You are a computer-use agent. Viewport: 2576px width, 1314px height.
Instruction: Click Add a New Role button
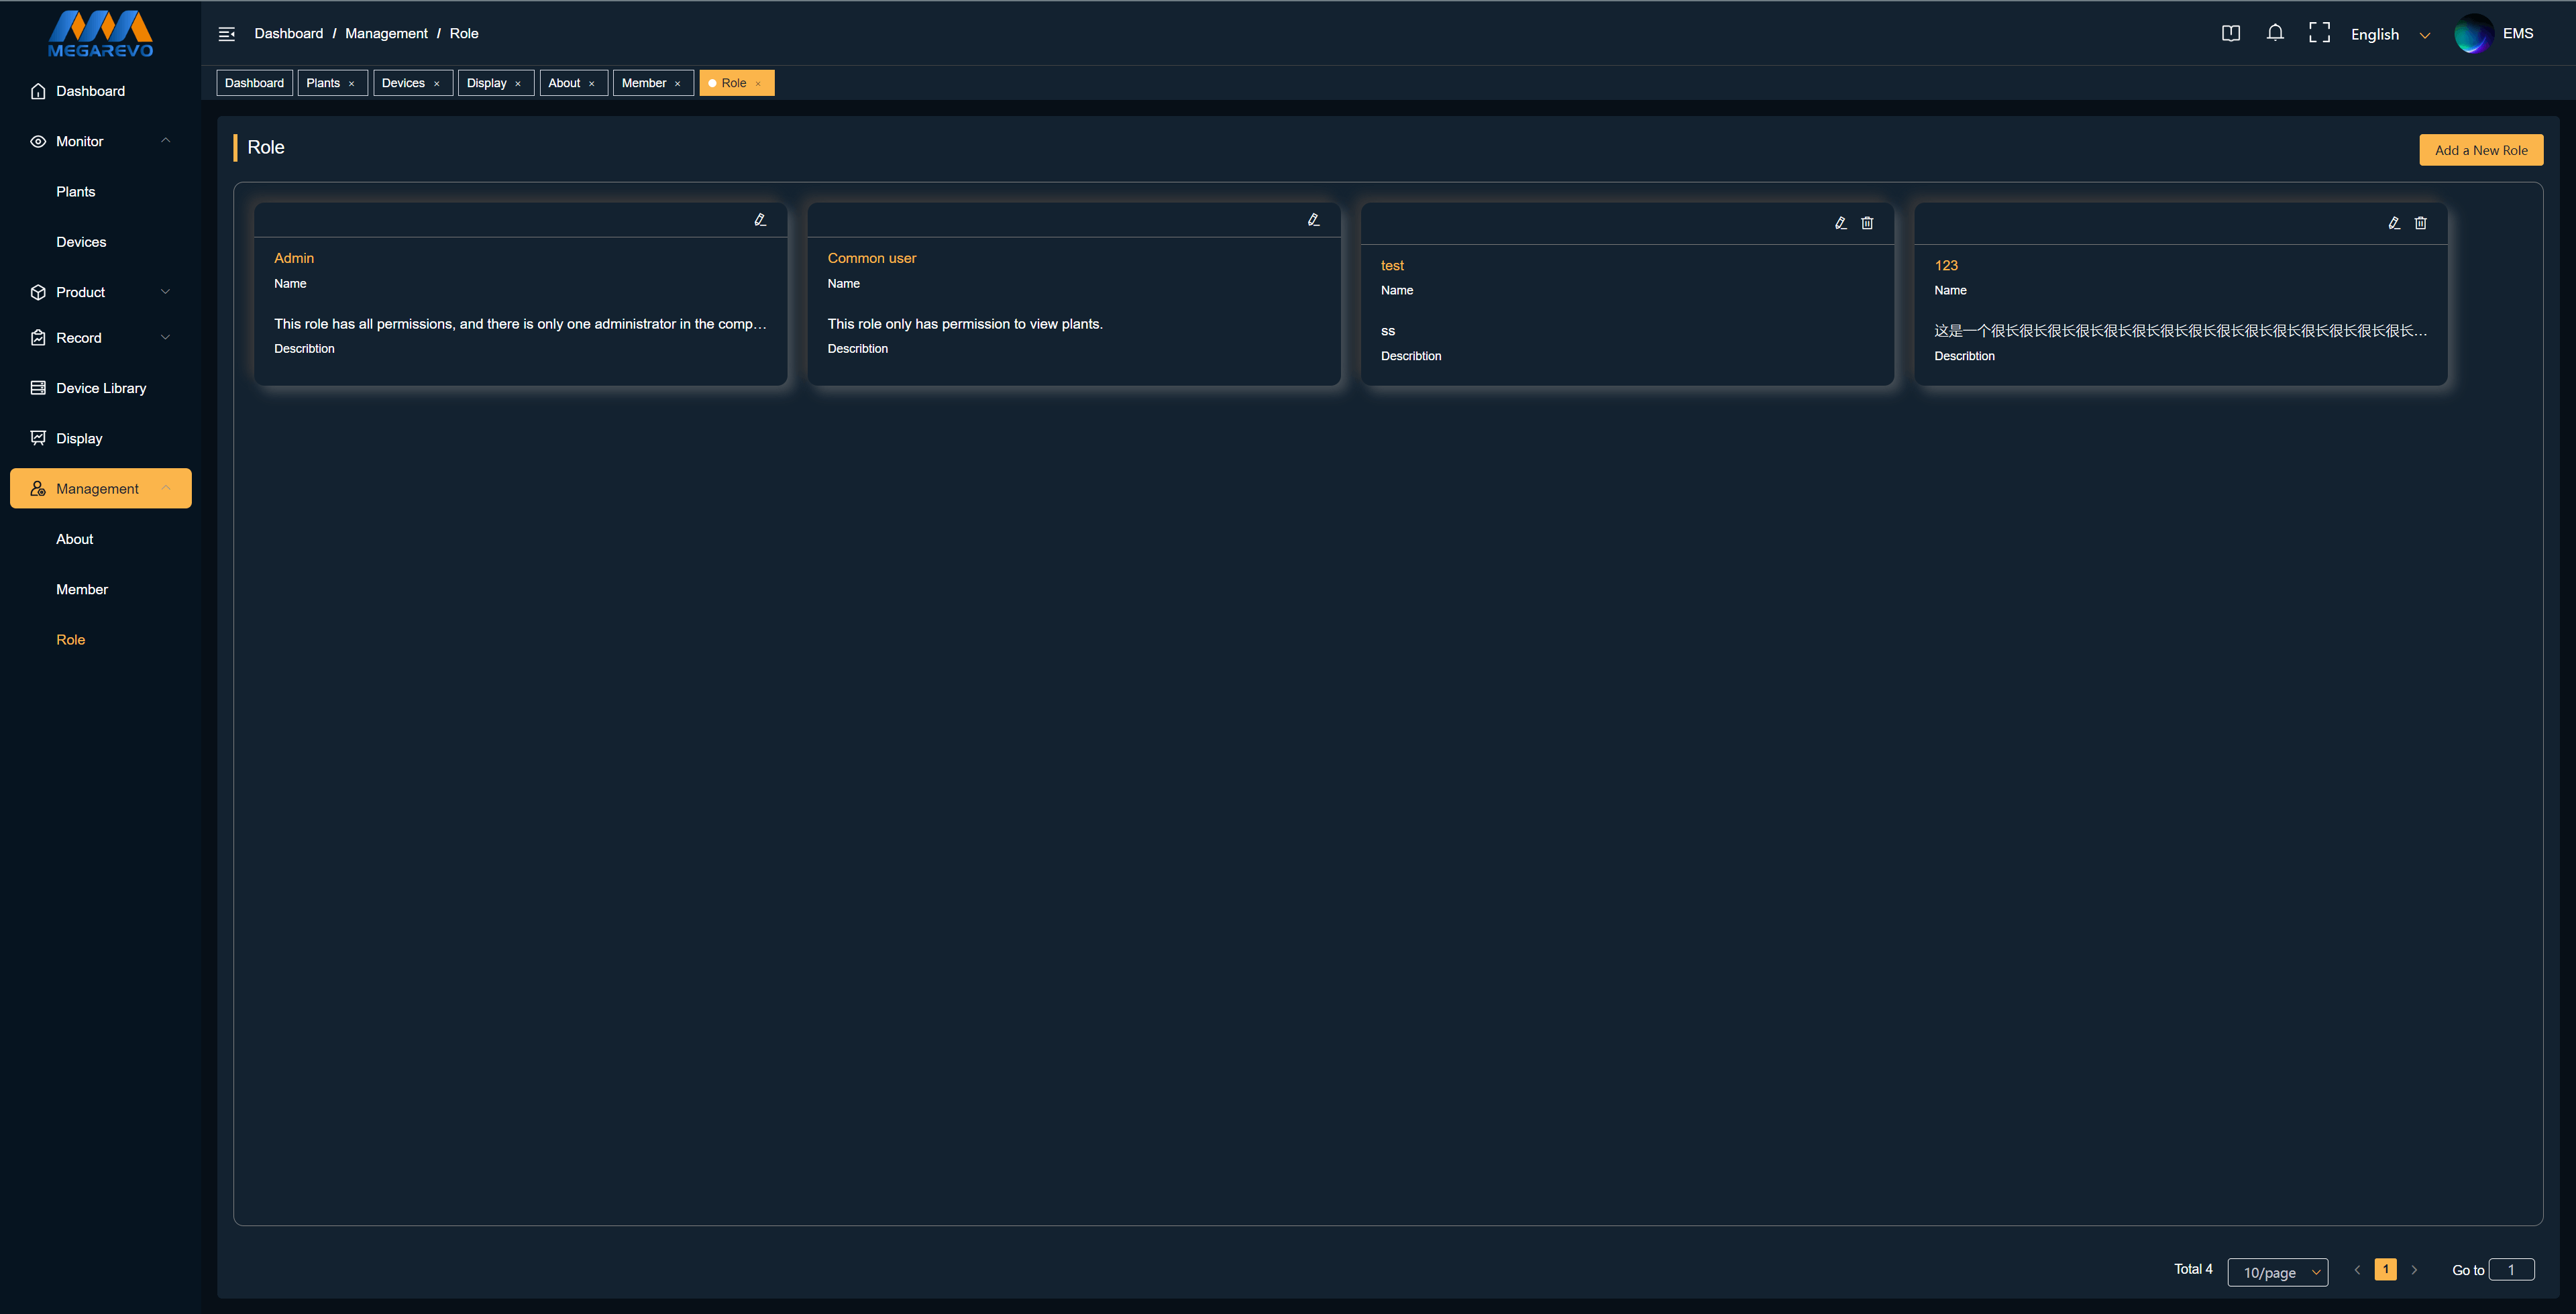point(2481,150)
